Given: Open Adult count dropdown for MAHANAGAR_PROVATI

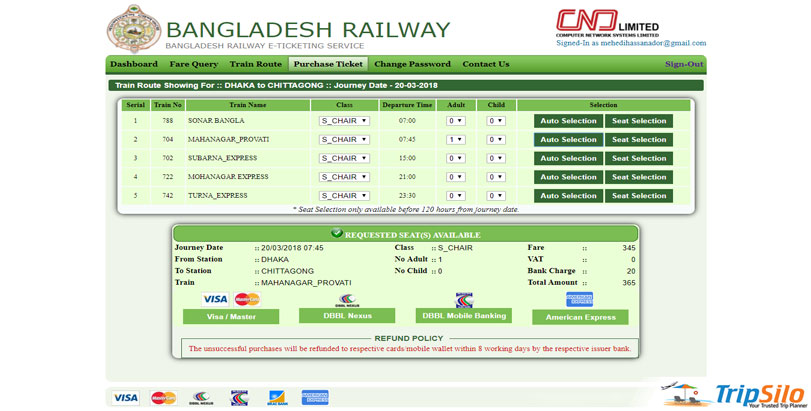Looking at the screenshot, I should pyautogui.click(x=456, y=140).
